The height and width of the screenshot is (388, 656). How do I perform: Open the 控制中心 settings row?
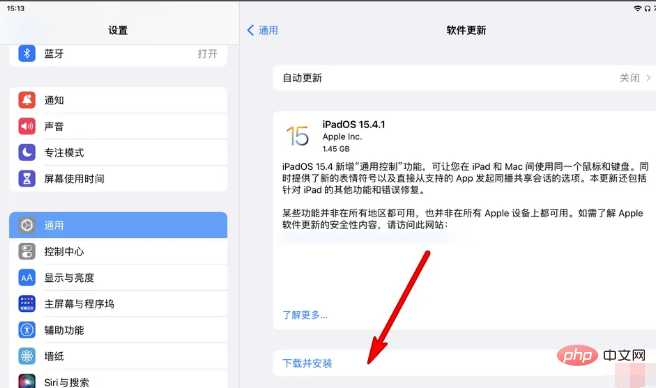[x=118, y=252]
